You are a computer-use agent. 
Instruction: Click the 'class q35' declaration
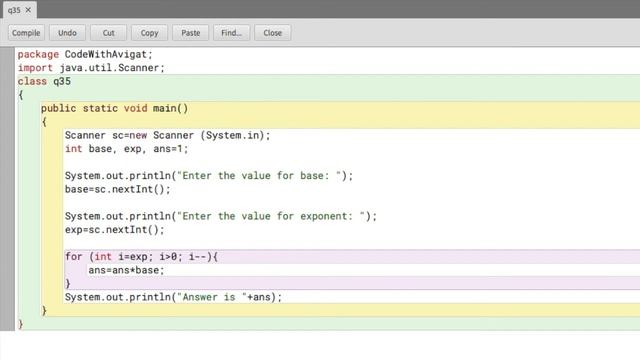coord(44,81)
